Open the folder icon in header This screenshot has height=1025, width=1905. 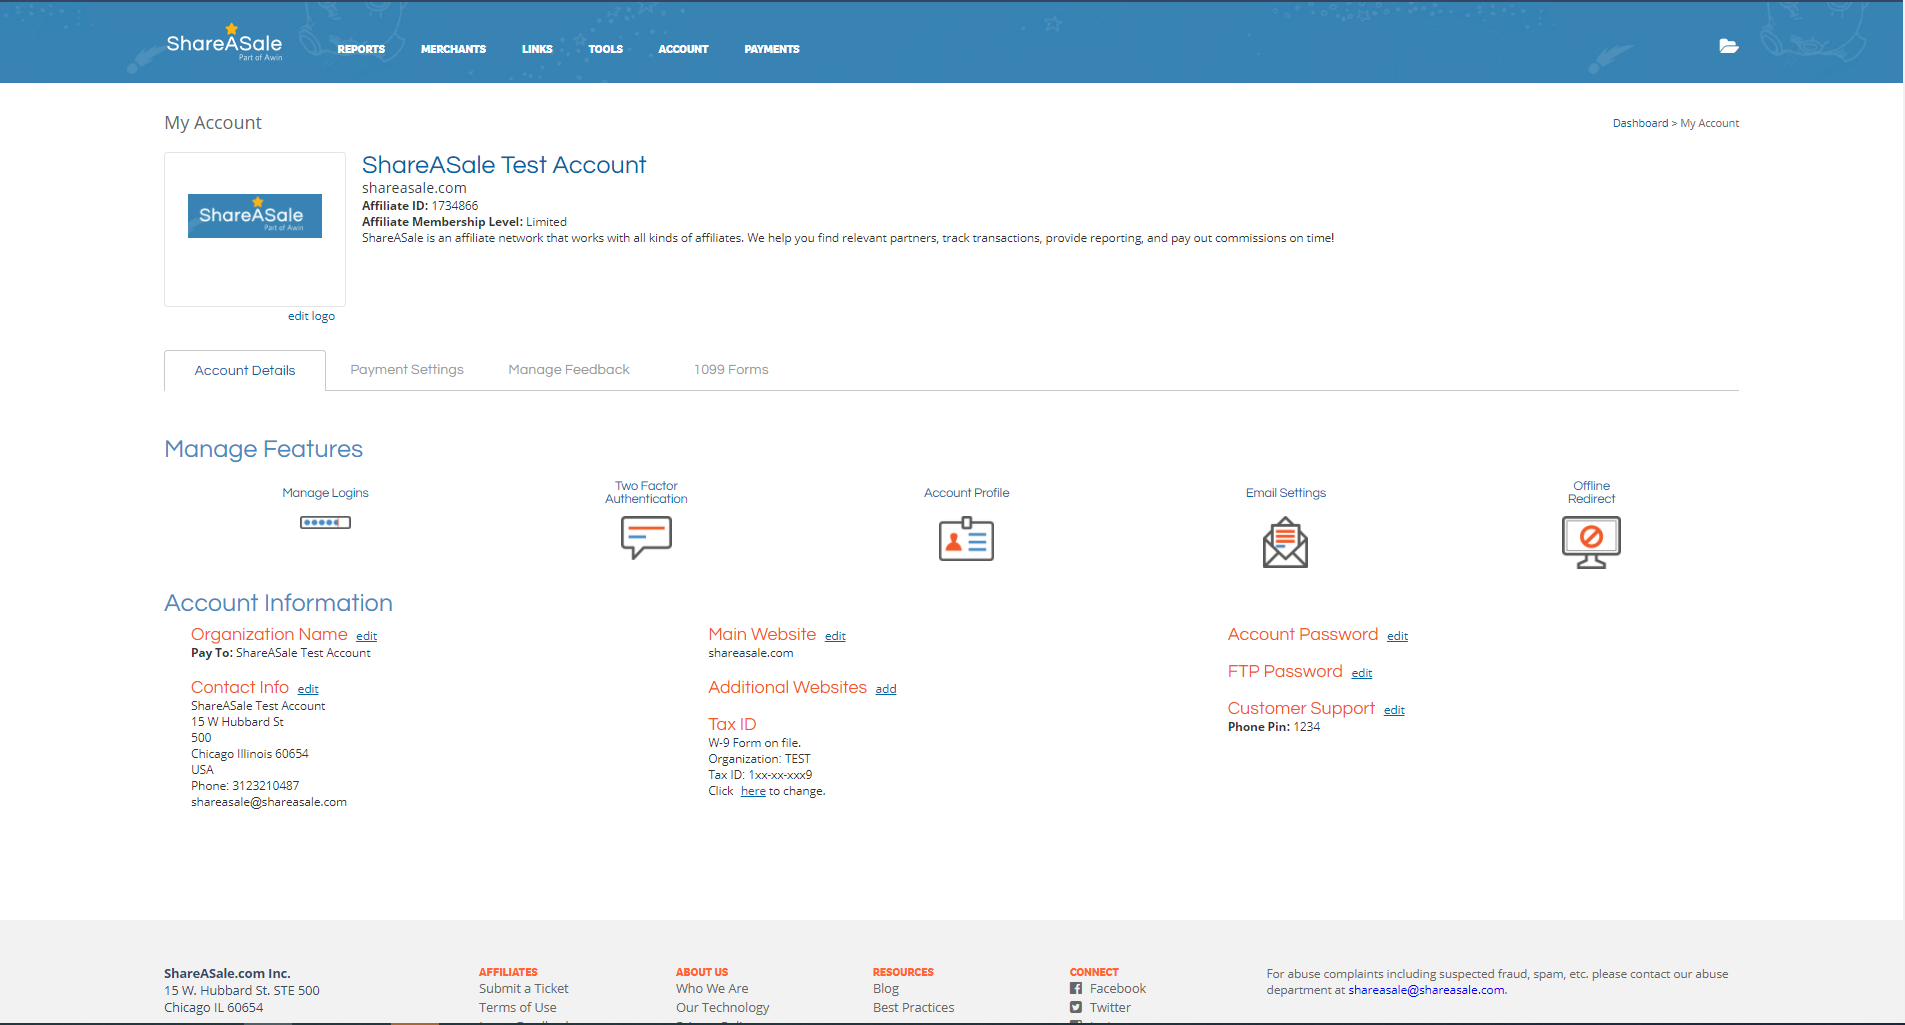(x=1728, y=46)
